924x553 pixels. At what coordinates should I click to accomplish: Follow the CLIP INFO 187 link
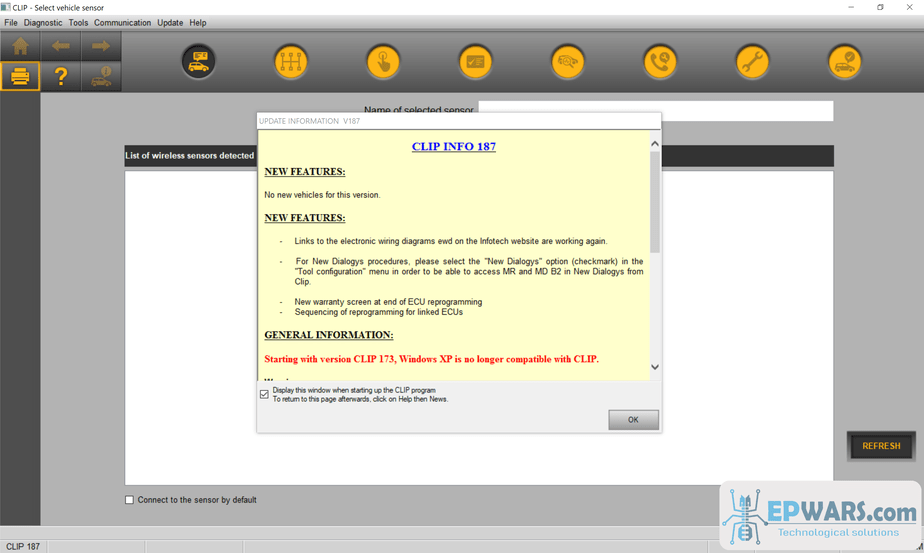tap(454, 146)
